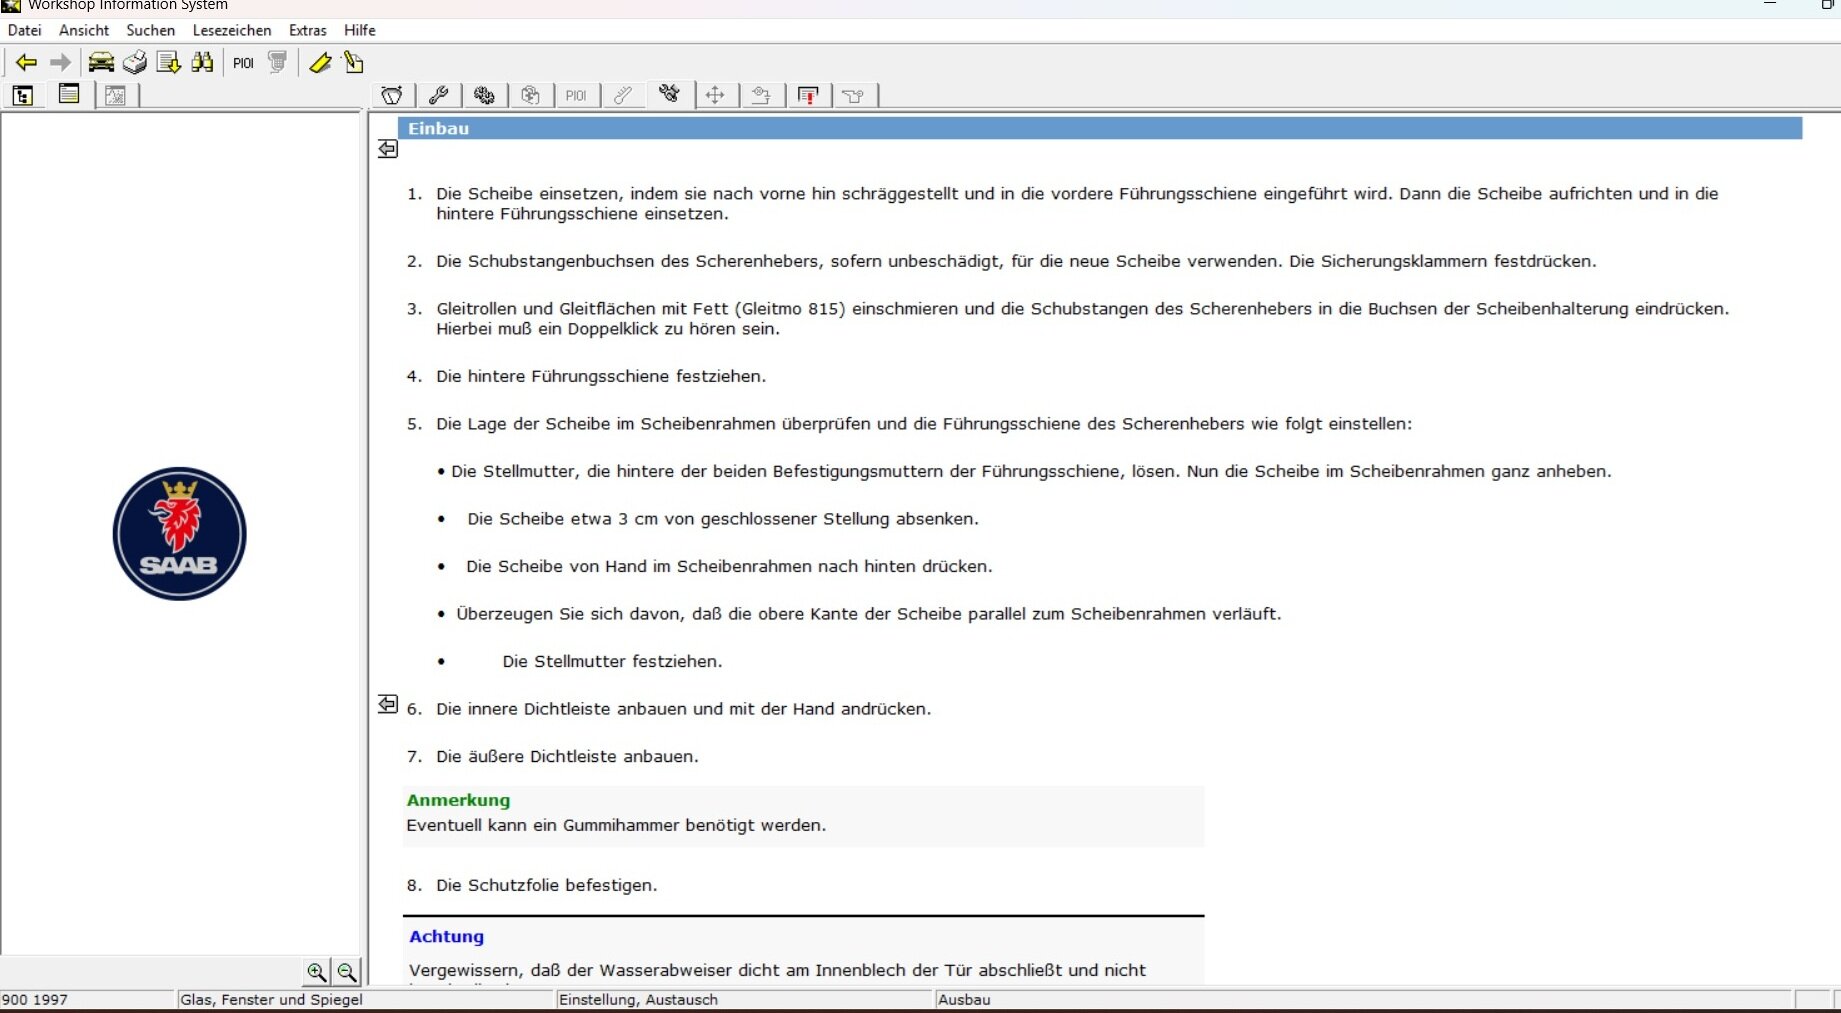Click the image link arrow beside Einbau
The image size is (1841, 1013).
point(388,149)
